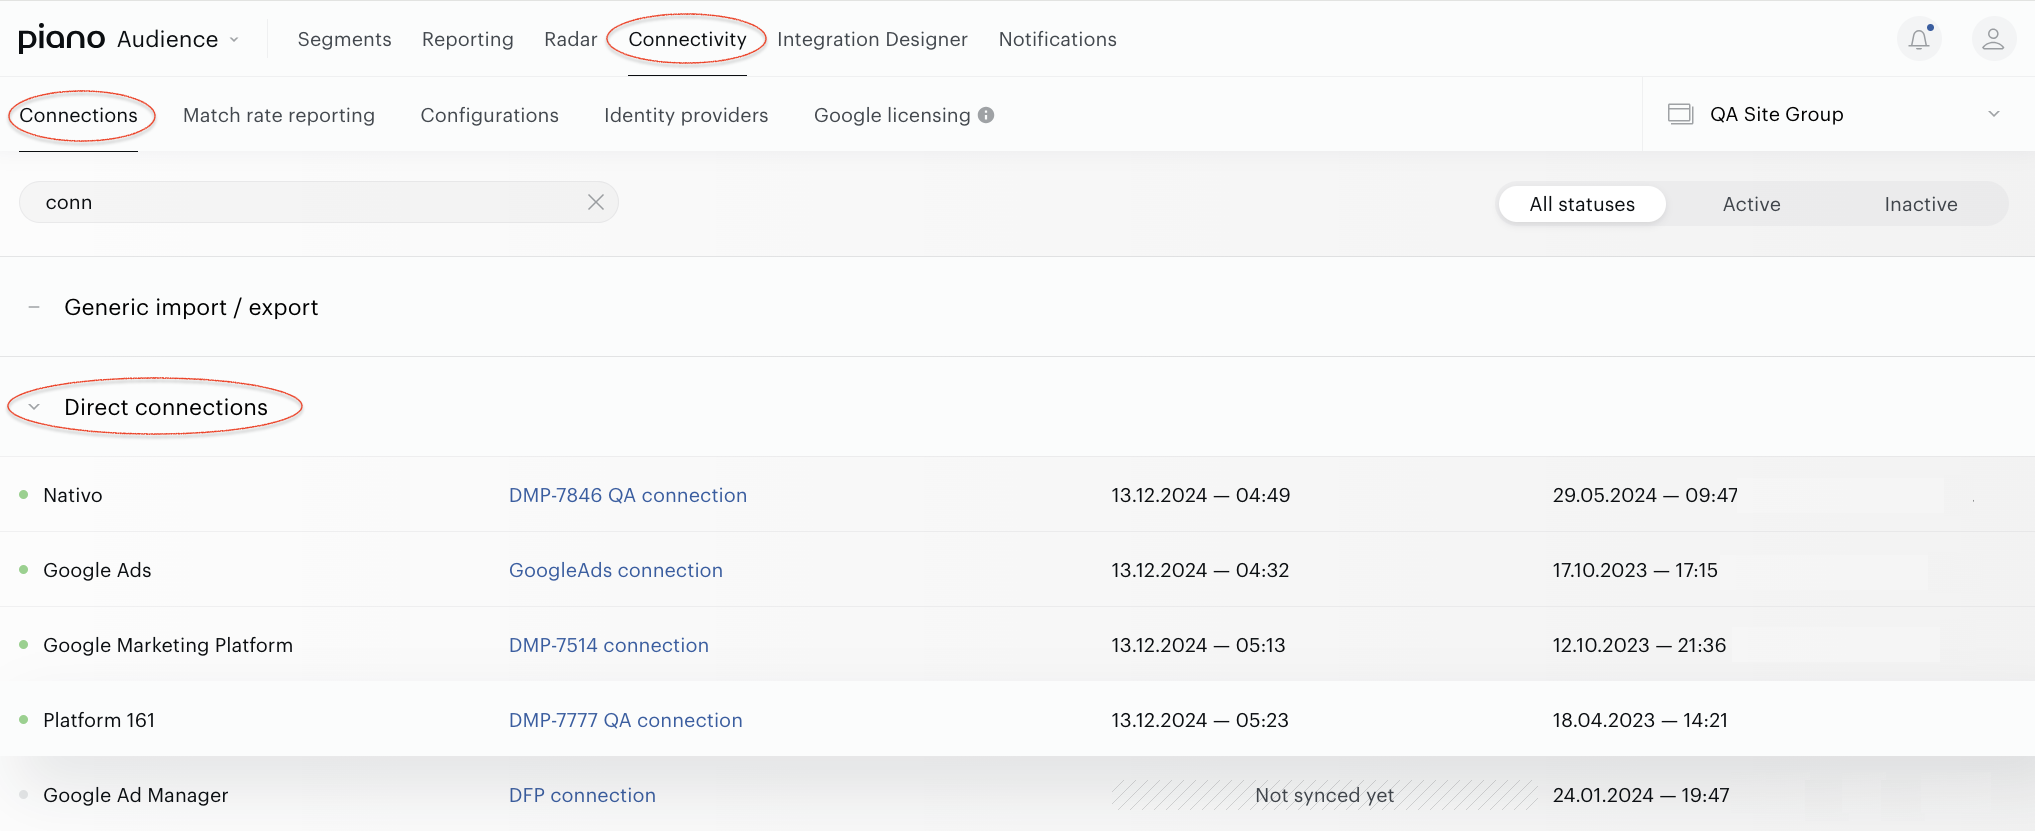Open the DMP-7846 QA connection link
Image resolution: width=2035 pixels, height=831 pixels.
tap(628, 495)
